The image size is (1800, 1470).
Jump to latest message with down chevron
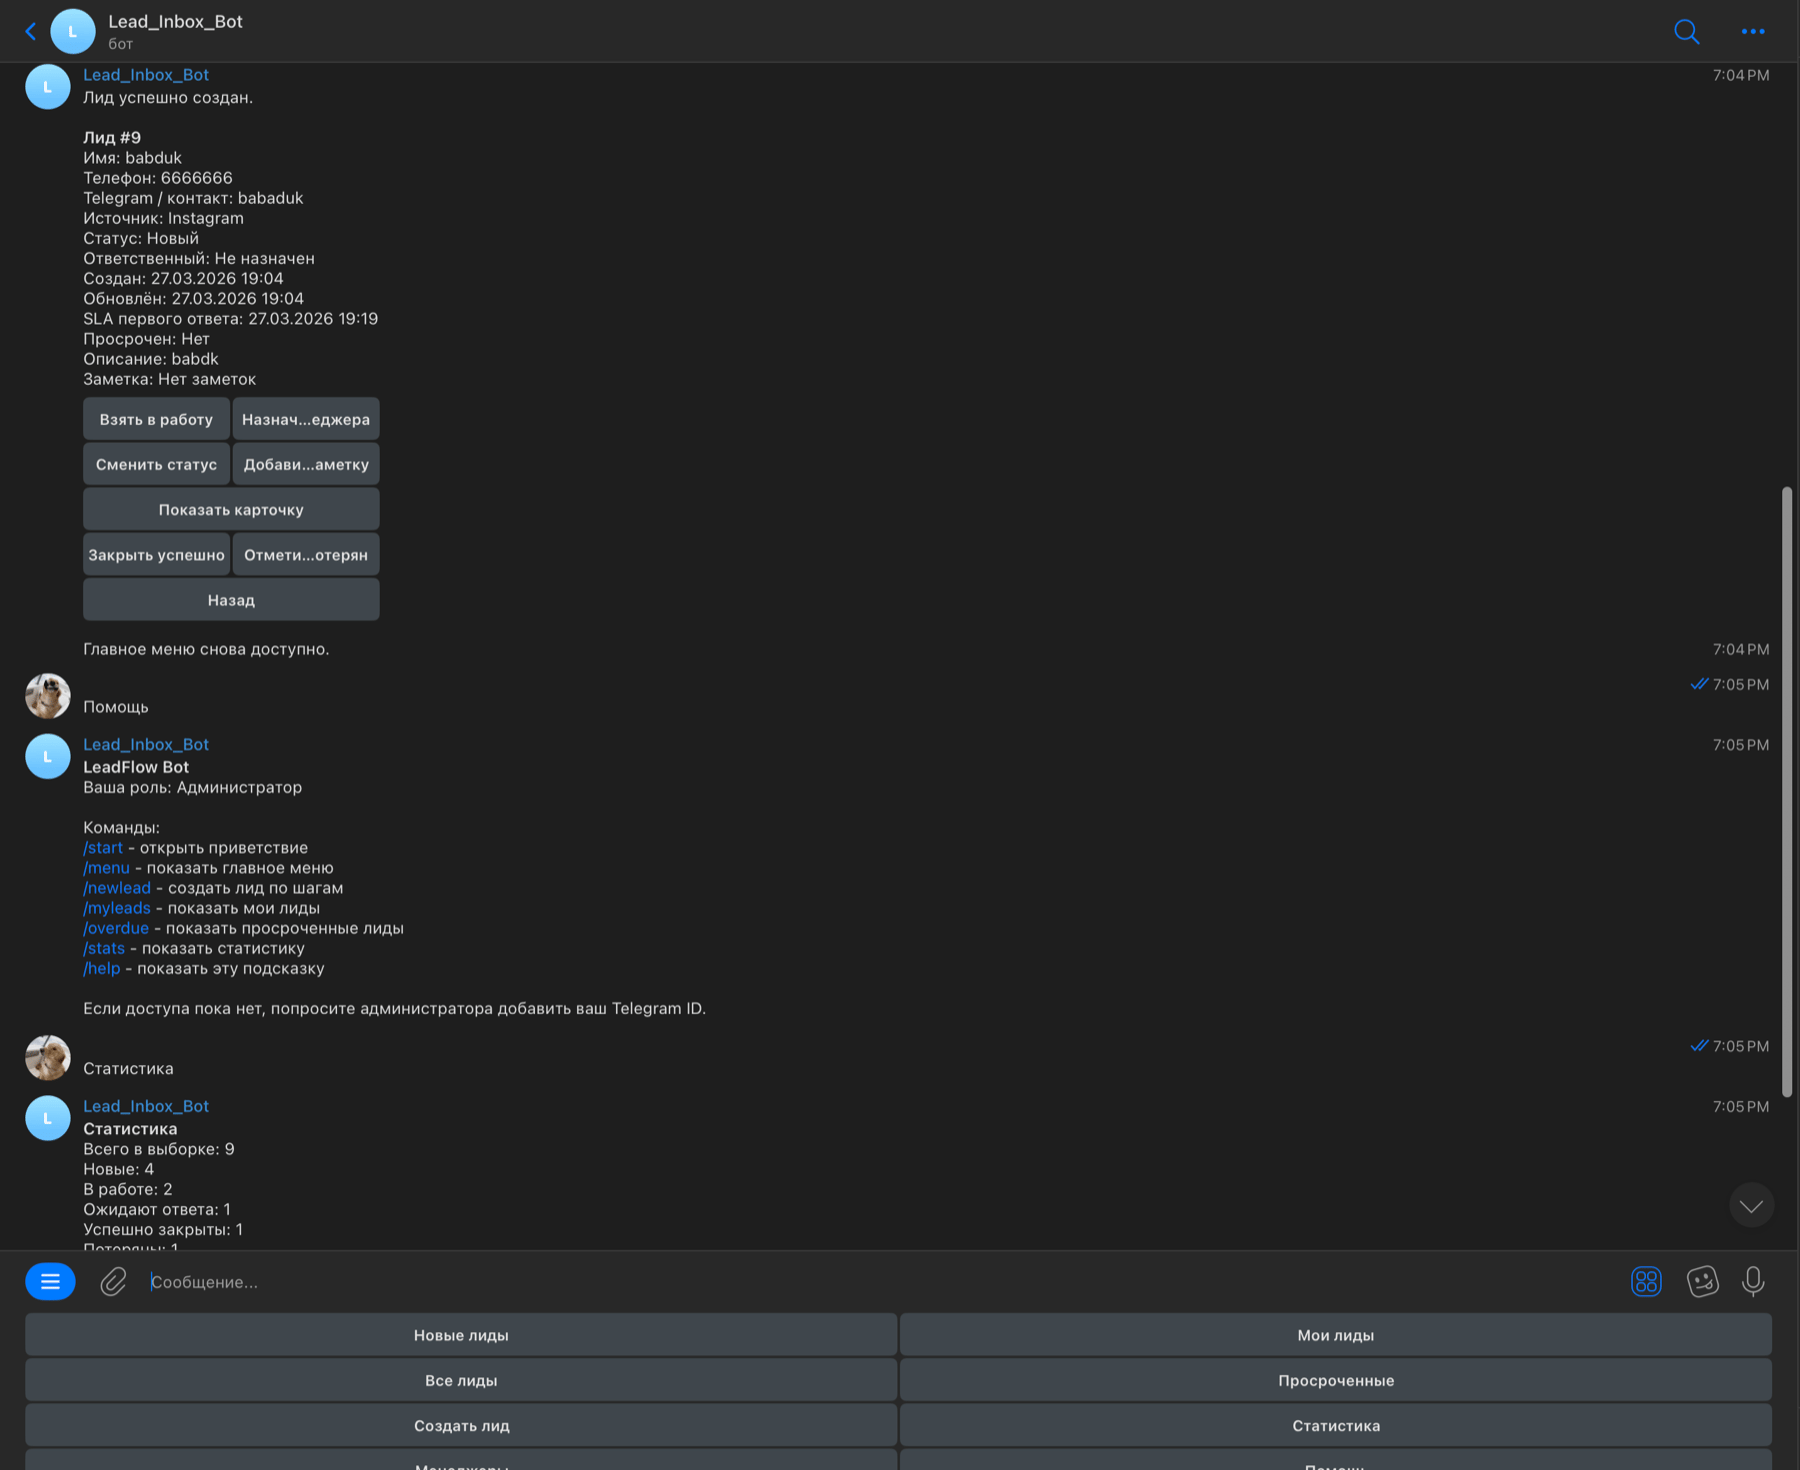coord(1751,1206)
